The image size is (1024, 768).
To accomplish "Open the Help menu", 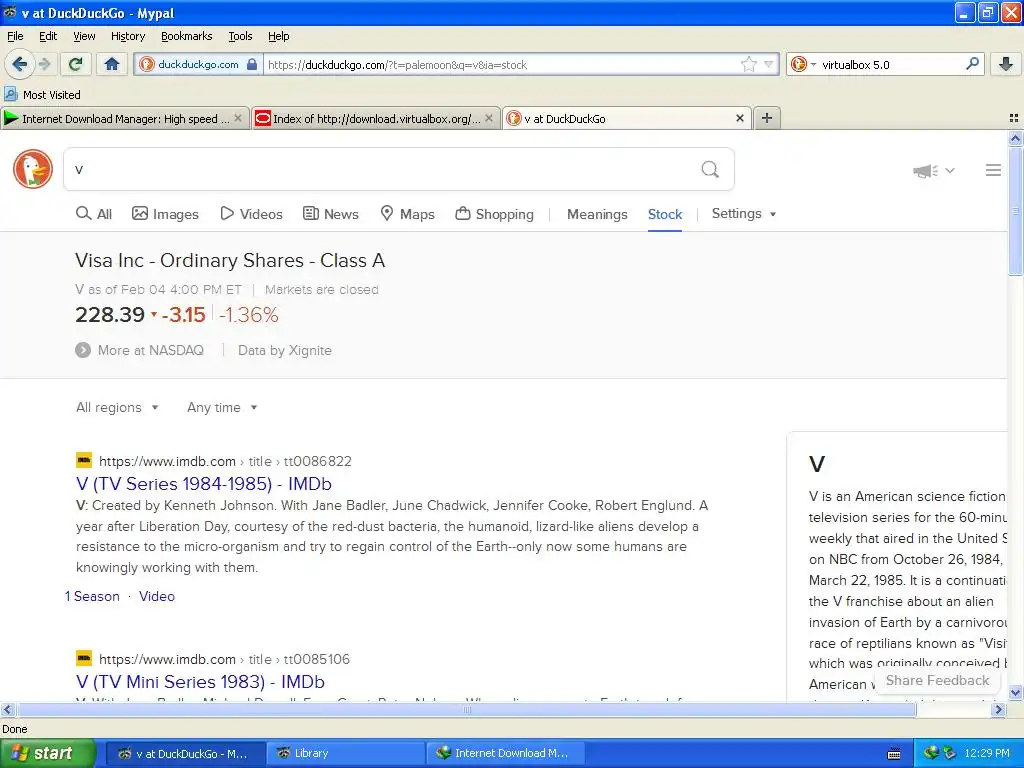I will [279, 36].
